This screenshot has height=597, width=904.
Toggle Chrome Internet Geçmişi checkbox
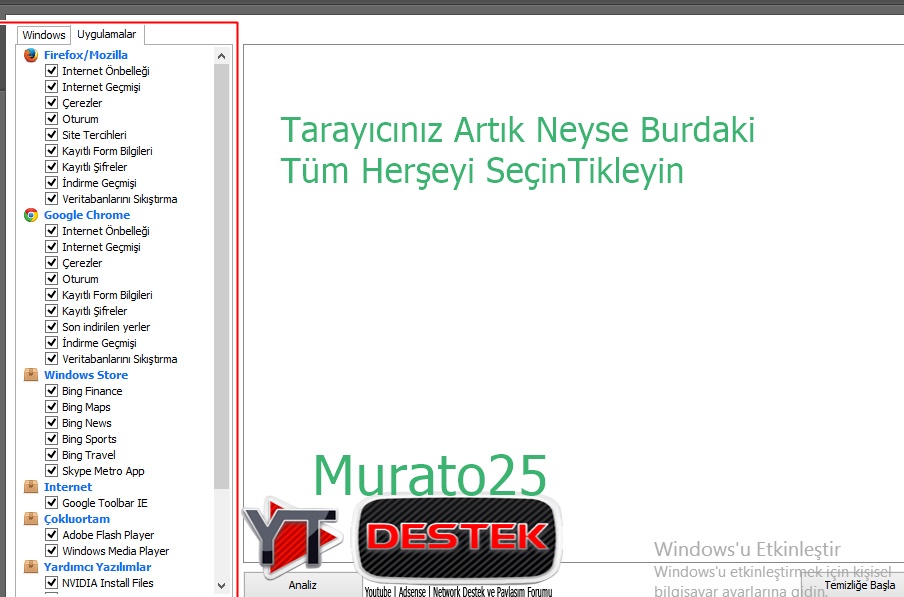(51, 247)
